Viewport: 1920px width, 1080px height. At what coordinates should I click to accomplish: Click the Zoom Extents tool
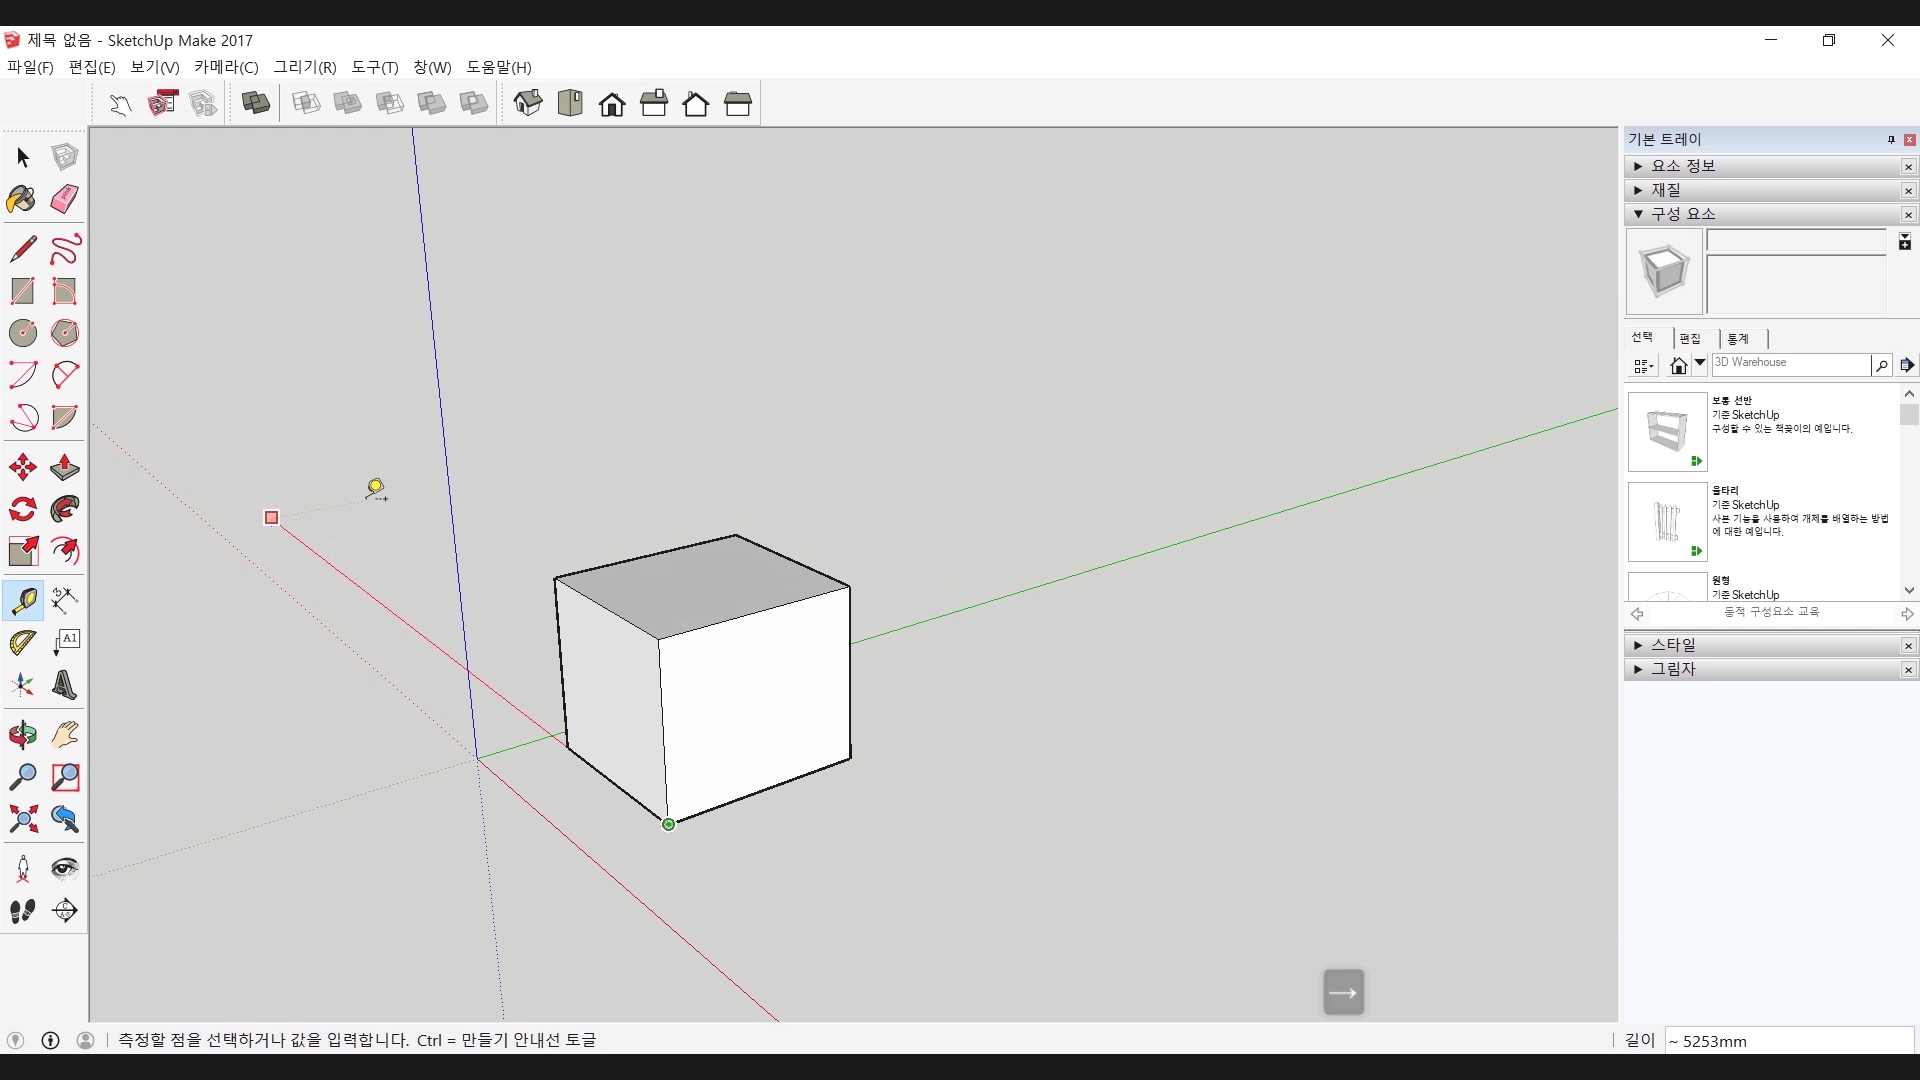[22, 820]
